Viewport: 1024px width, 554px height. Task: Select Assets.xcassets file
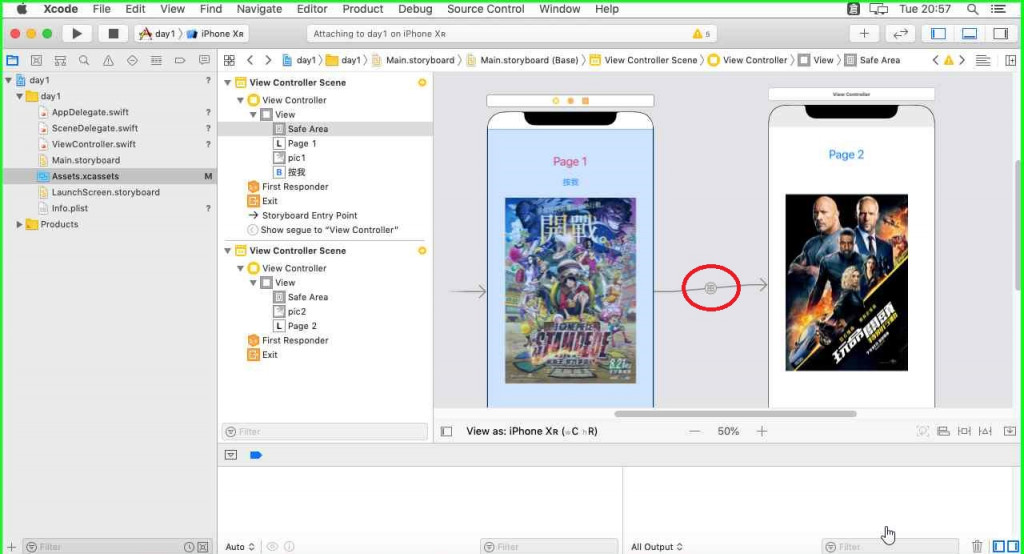(86, 176)
